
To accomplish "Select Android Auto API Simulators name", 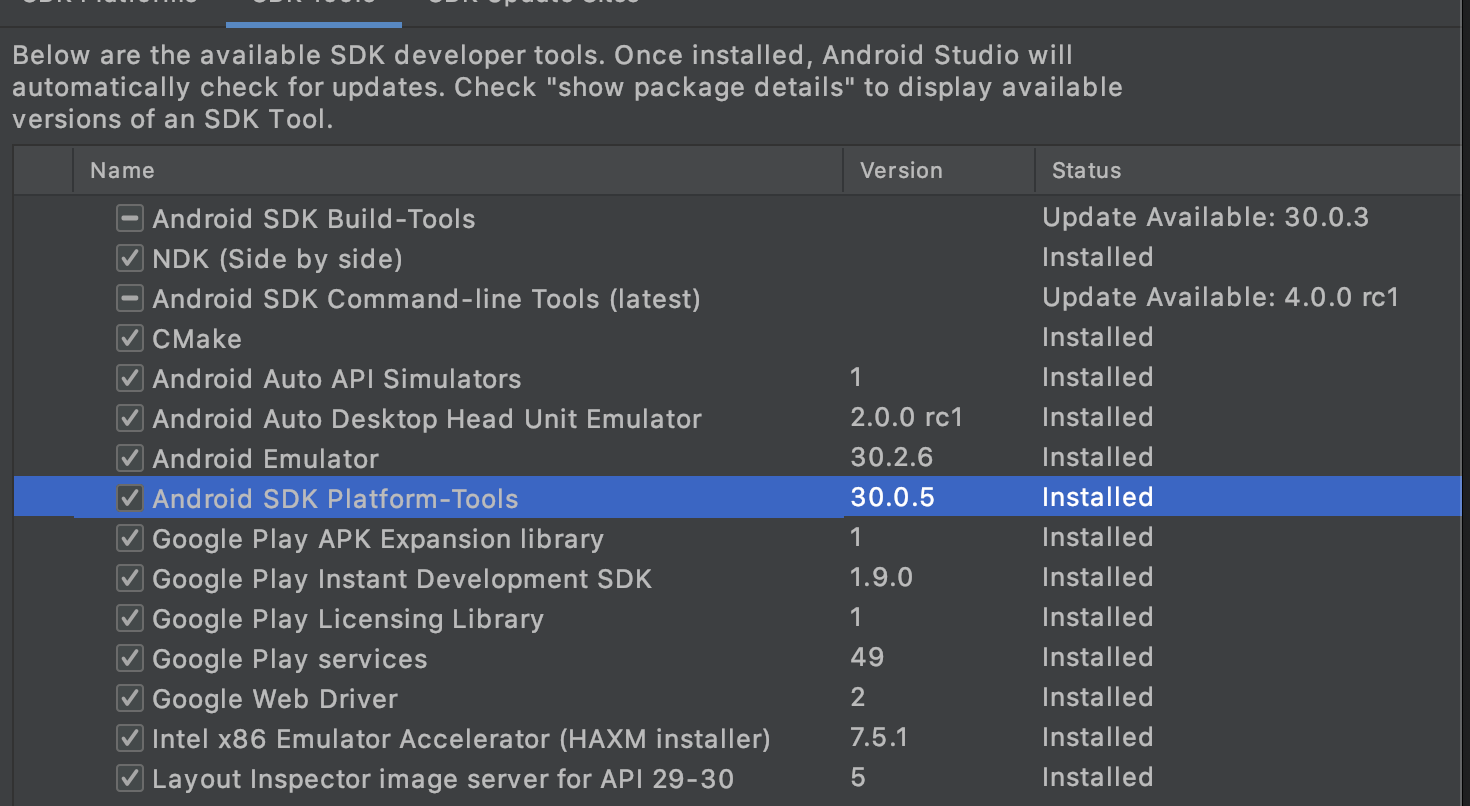I will [337, 379].
